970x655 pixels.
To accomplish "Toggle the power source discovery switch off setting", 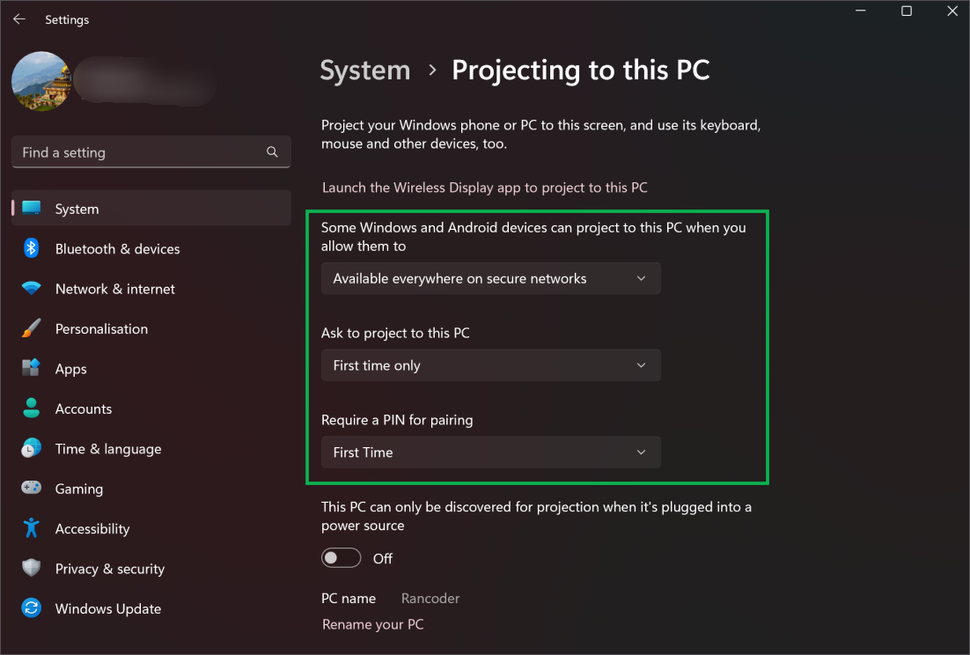I will (x=340, y=557).
